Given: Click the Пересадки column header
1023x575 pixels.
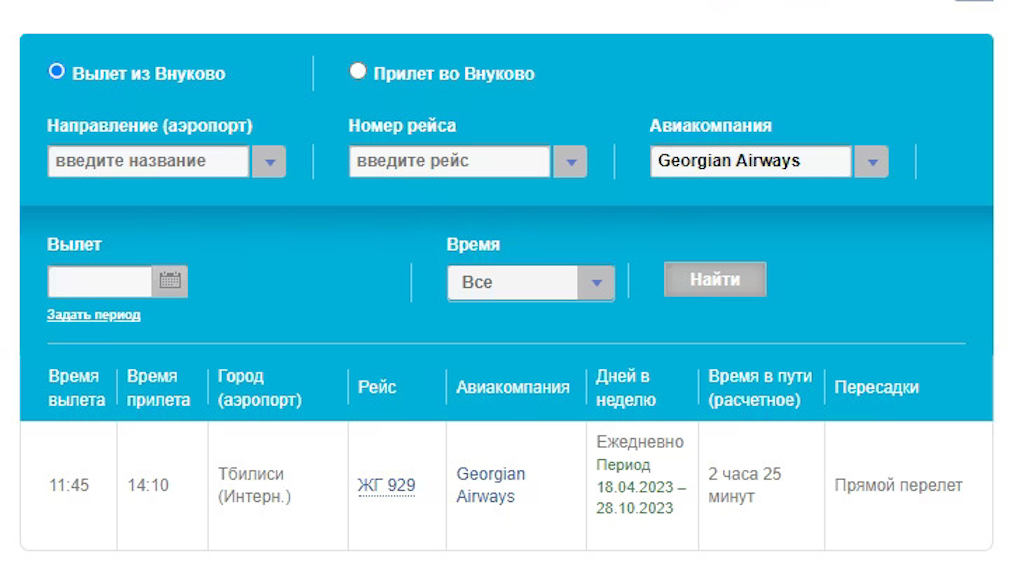Looking at the screenshot, I should (876, 388).
